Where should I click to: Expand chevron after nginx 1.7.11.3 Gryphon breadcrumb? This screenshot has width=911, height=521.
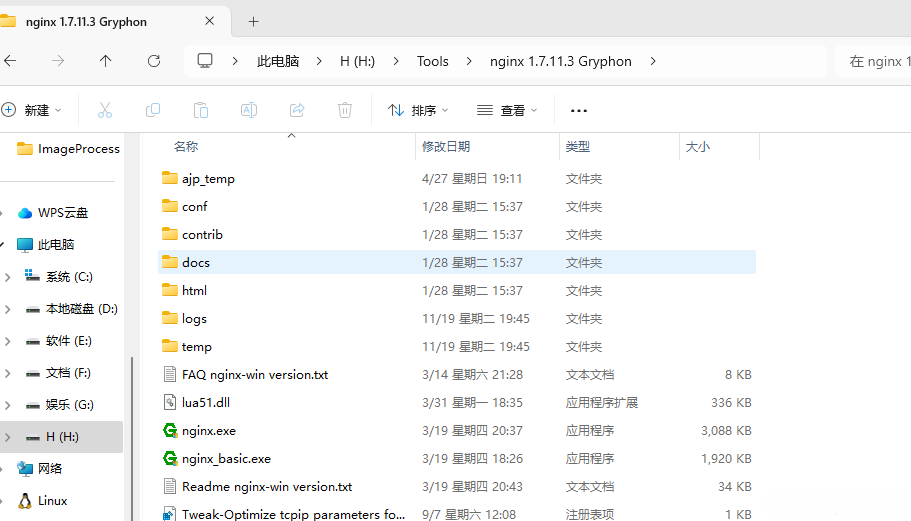click(653, 61)
